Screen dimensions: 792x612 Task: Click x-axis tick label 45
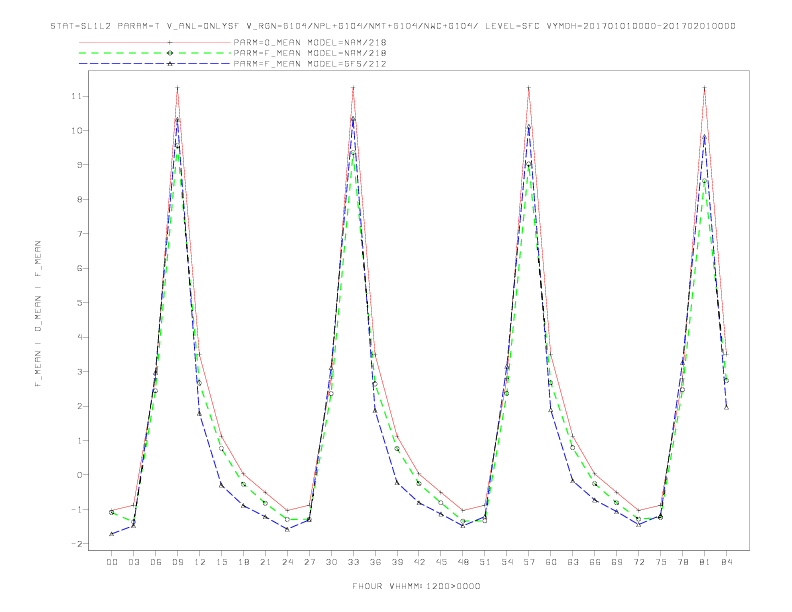pyautogui.click(x=441, y=562)
